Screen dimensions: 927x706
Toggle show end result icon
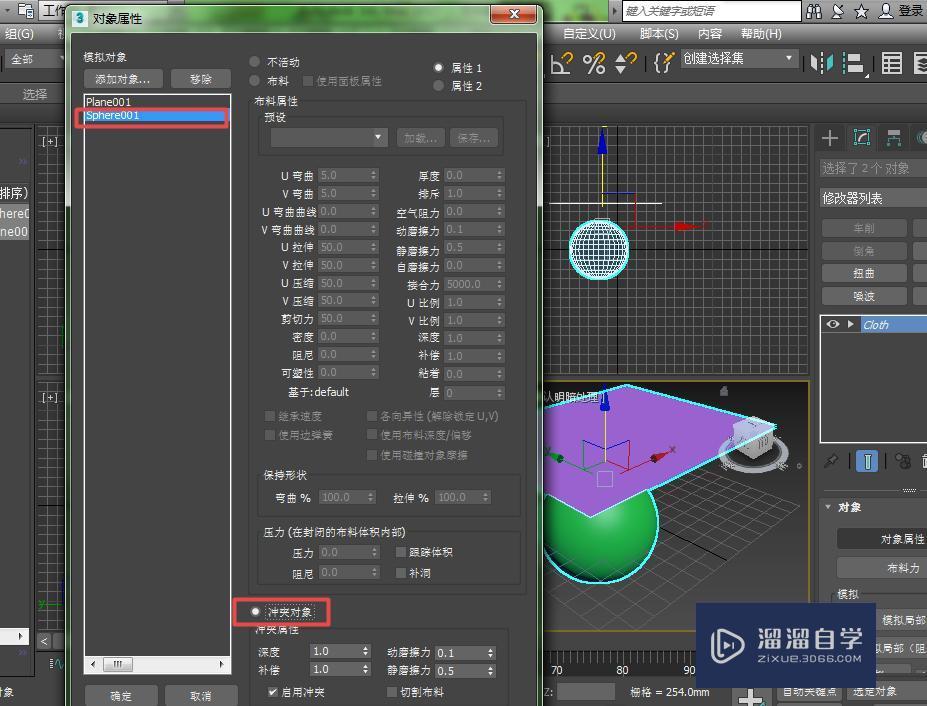click(x=867, y=461)
